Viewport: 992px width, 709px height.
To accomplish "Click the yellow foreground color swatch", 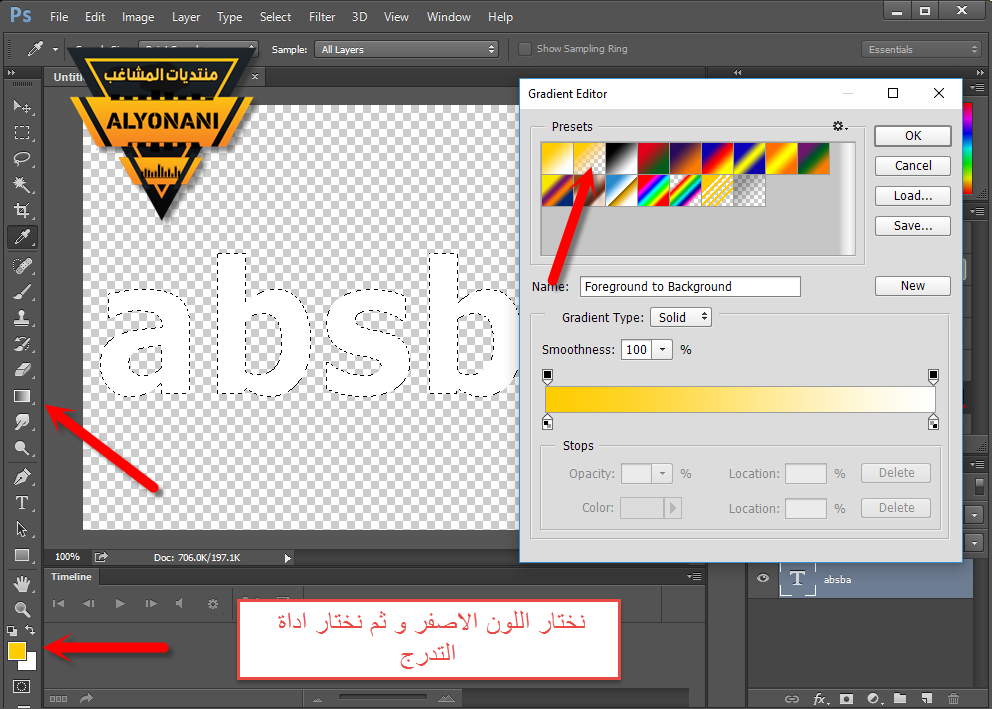I will pyautogui.click(x=17, y=651).
